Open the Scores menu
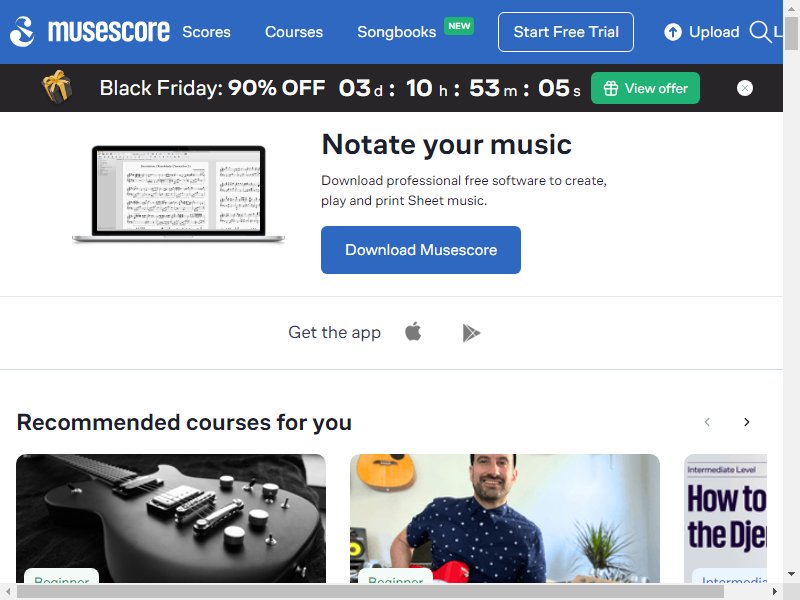800x600 pixels. [206, 32]
